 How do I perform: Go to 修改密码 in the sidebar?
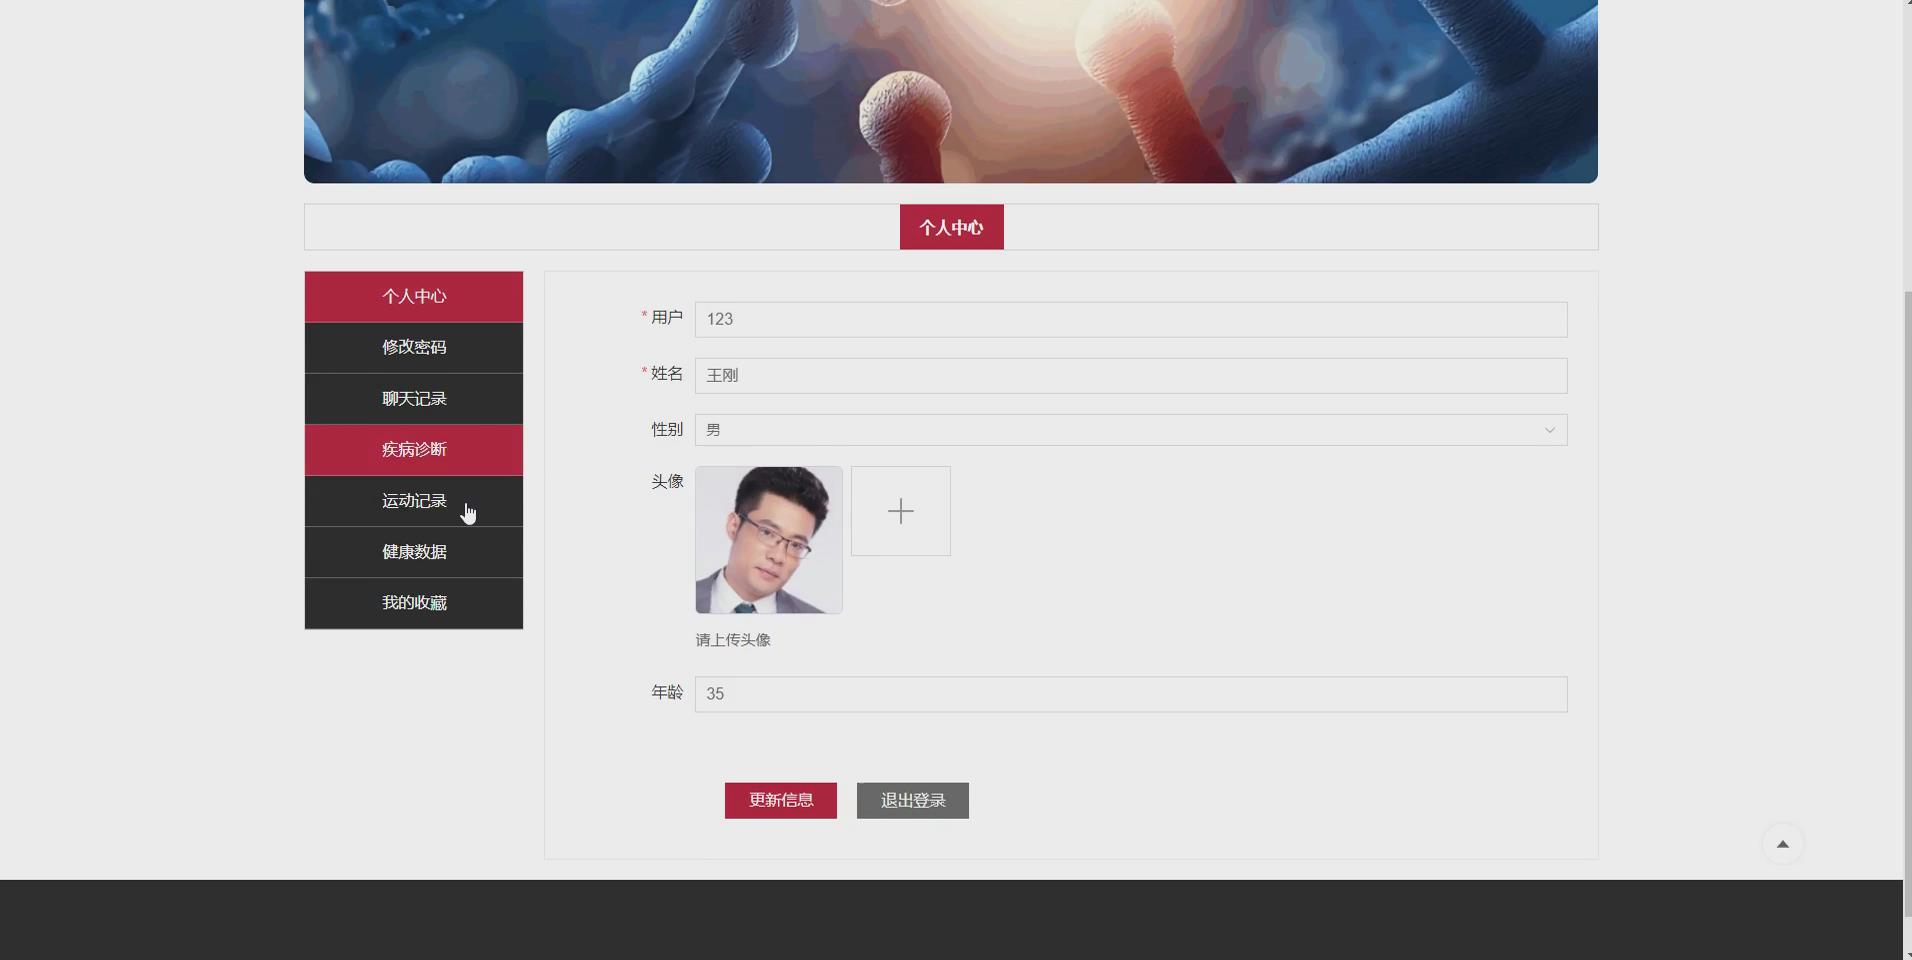pos(414,348)
